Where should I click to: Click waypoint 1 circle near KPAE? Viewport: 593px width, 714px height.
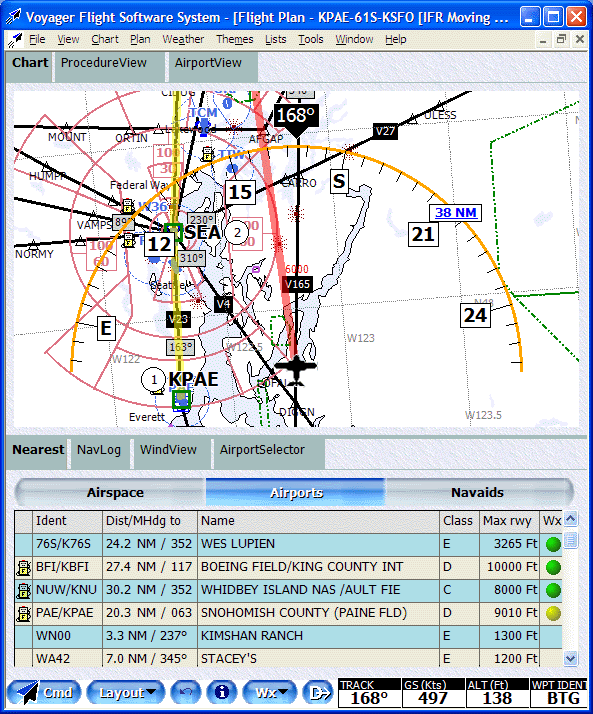pos(153,379)
